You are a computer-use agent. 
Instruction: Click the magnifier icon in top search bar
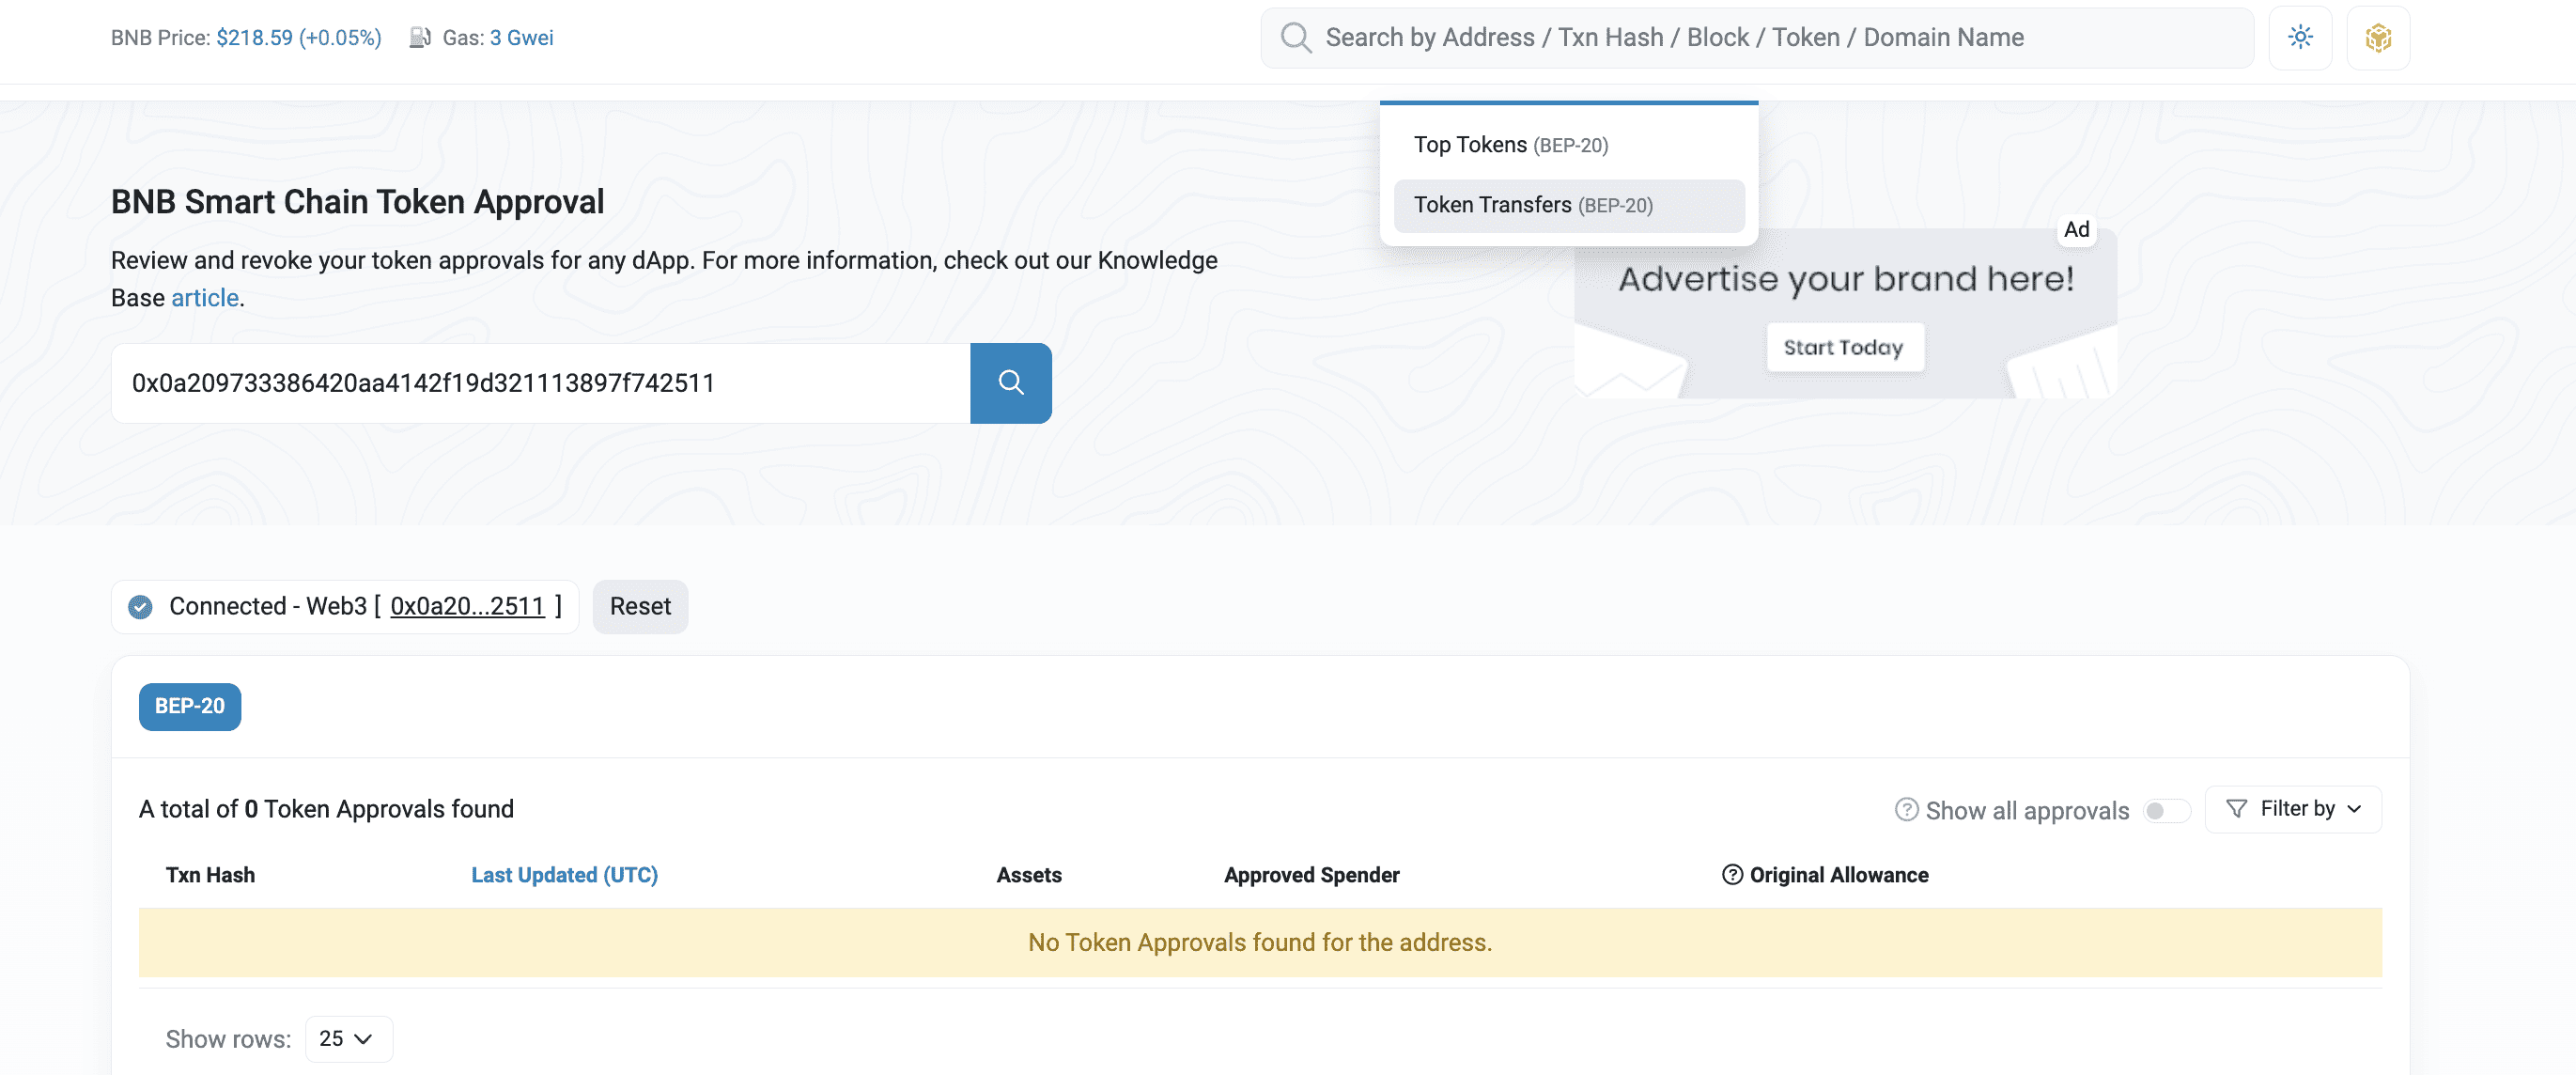click(x=1296, y=38)
